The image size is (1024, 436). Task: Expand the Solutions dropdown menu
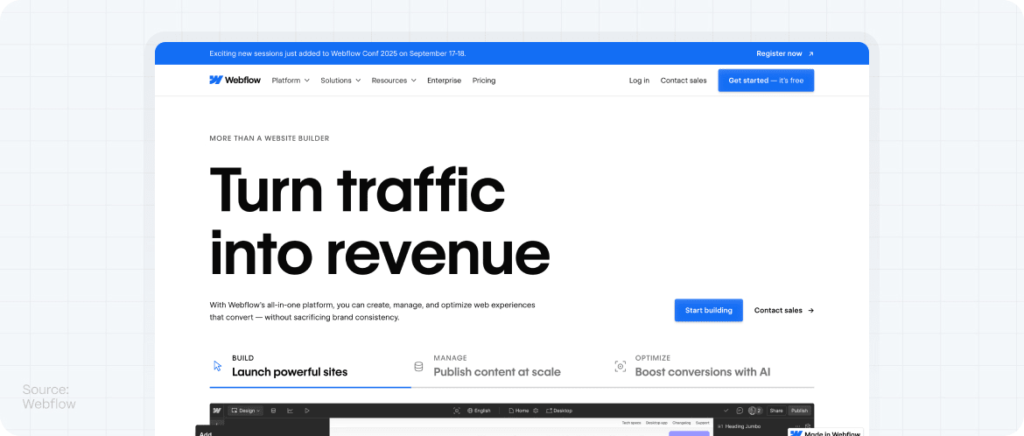(x=340, y=80)
